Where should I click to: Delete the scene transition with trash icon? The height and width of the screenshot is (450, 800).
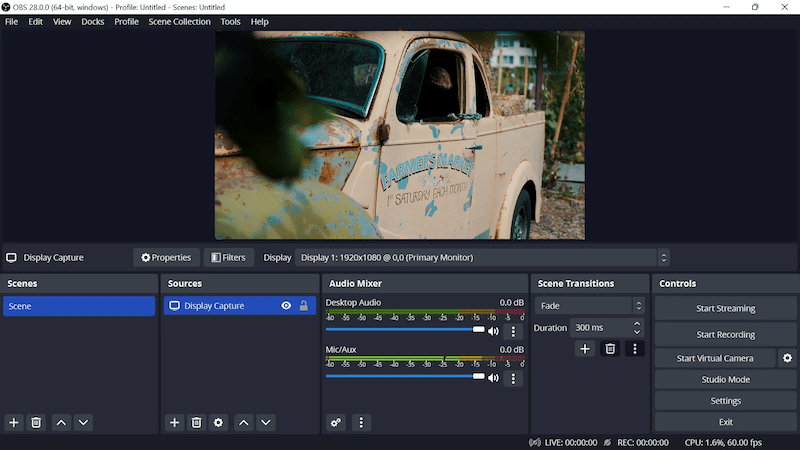(x=610, y=349)
